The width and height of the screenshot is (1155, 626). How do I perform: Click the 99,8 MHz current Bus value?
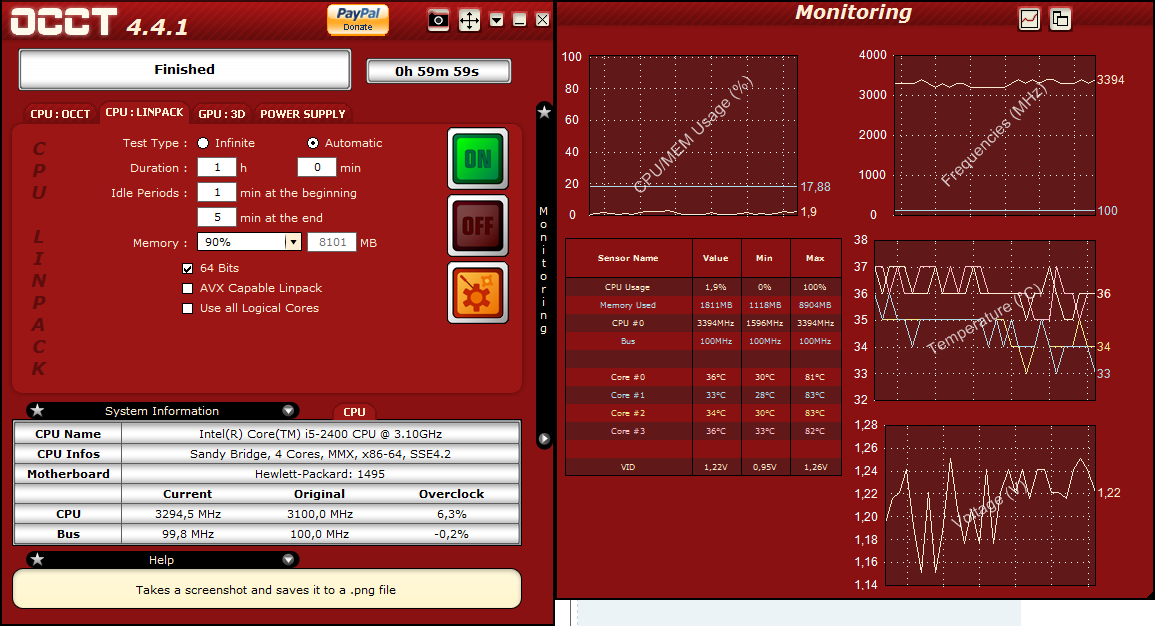point(188,534)
